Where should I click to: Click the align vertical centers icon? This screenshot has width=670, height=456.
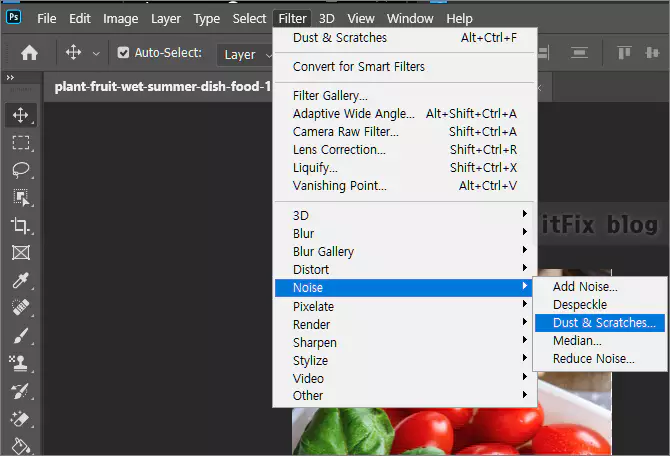(x=579, y=53)
